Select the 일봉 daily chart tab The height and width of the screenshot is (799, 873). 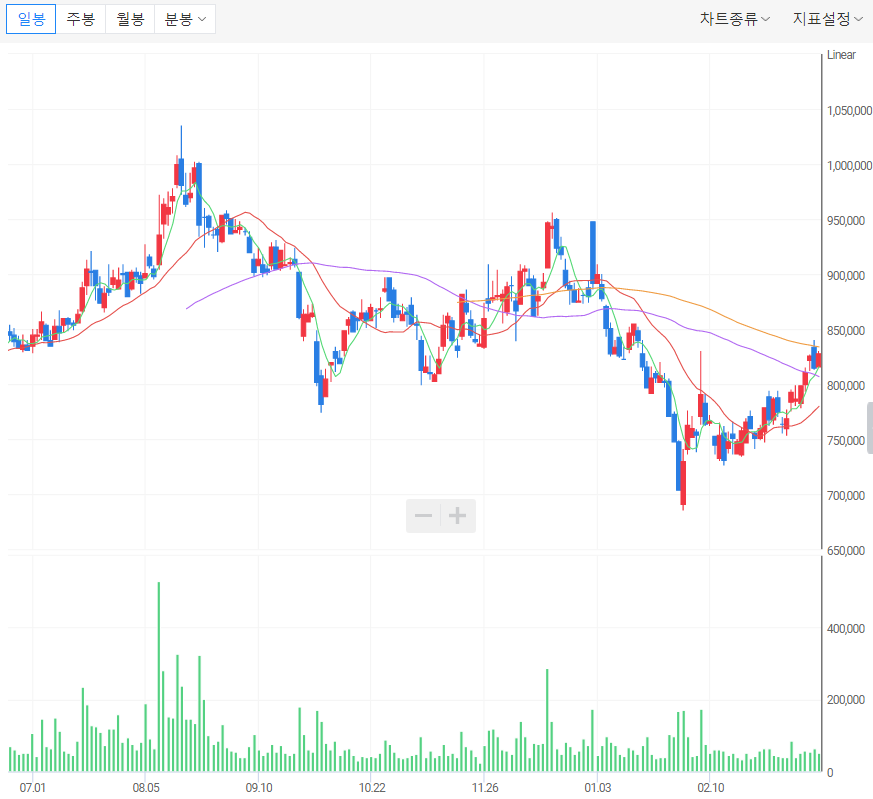point(31,19)
